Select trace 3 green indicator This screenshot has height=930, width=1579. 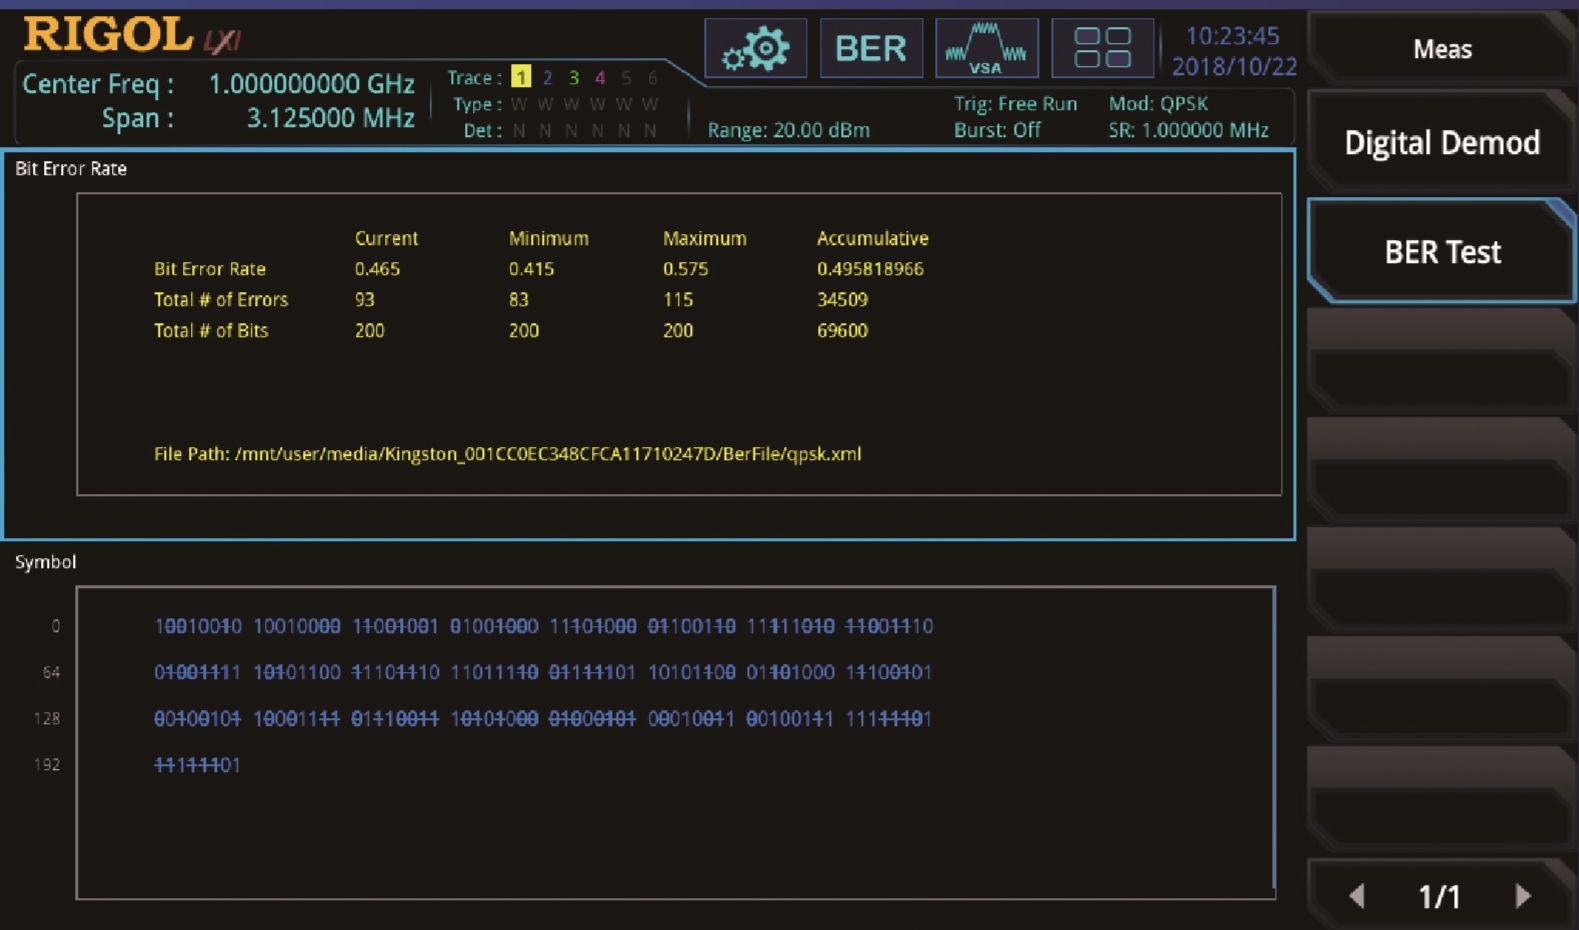(x=573, y=77)
